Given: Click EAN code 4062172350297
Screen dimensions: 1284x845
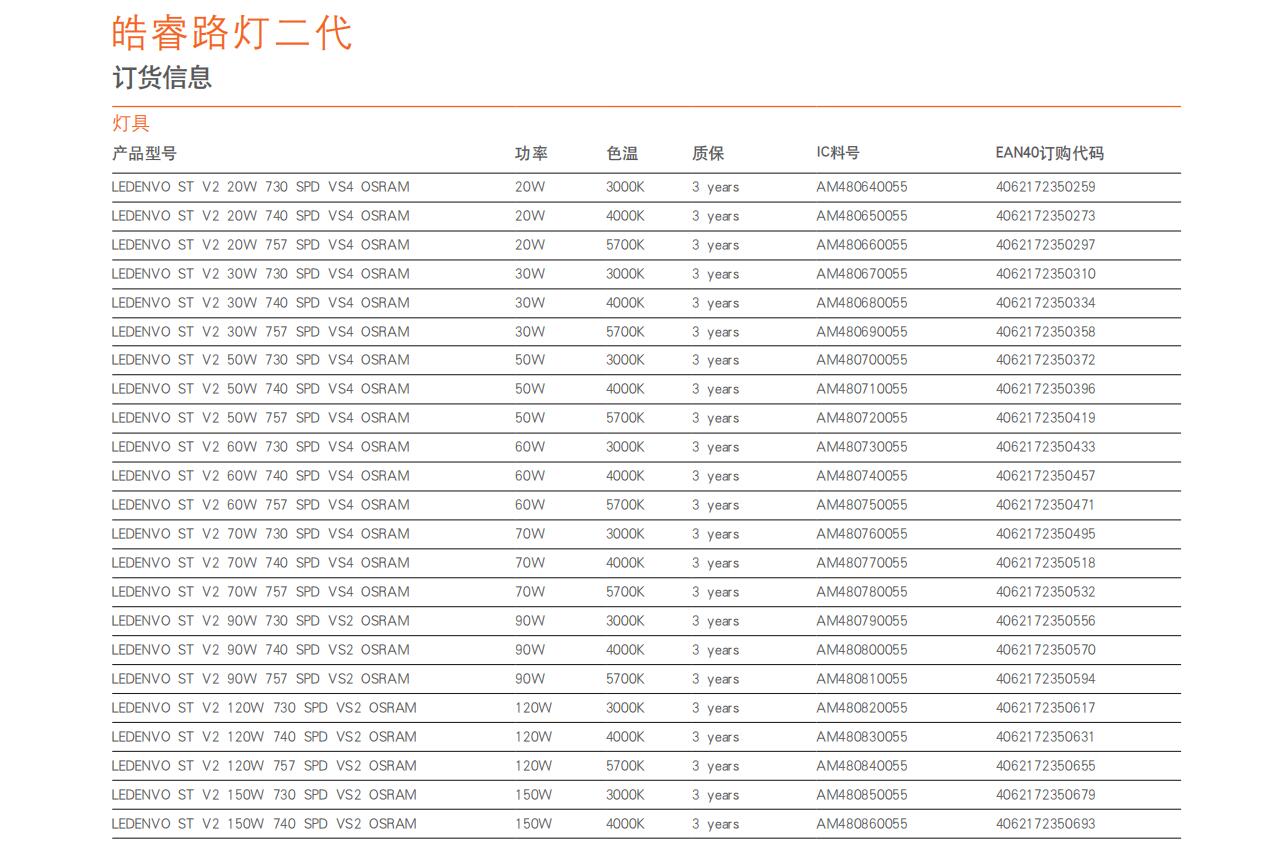Looking at the screenshot, I should (1046, 245).
